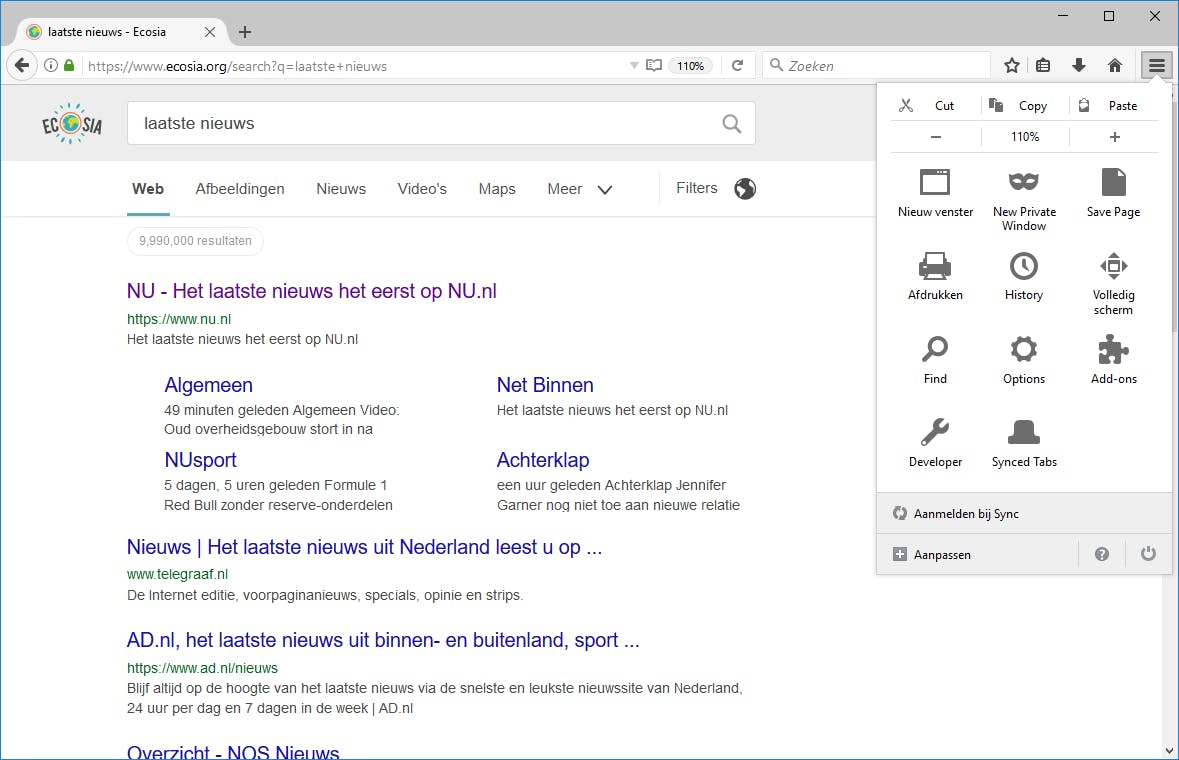
Task: Show bookmarks list icon in toolbar
Action: pos(1043,65)
